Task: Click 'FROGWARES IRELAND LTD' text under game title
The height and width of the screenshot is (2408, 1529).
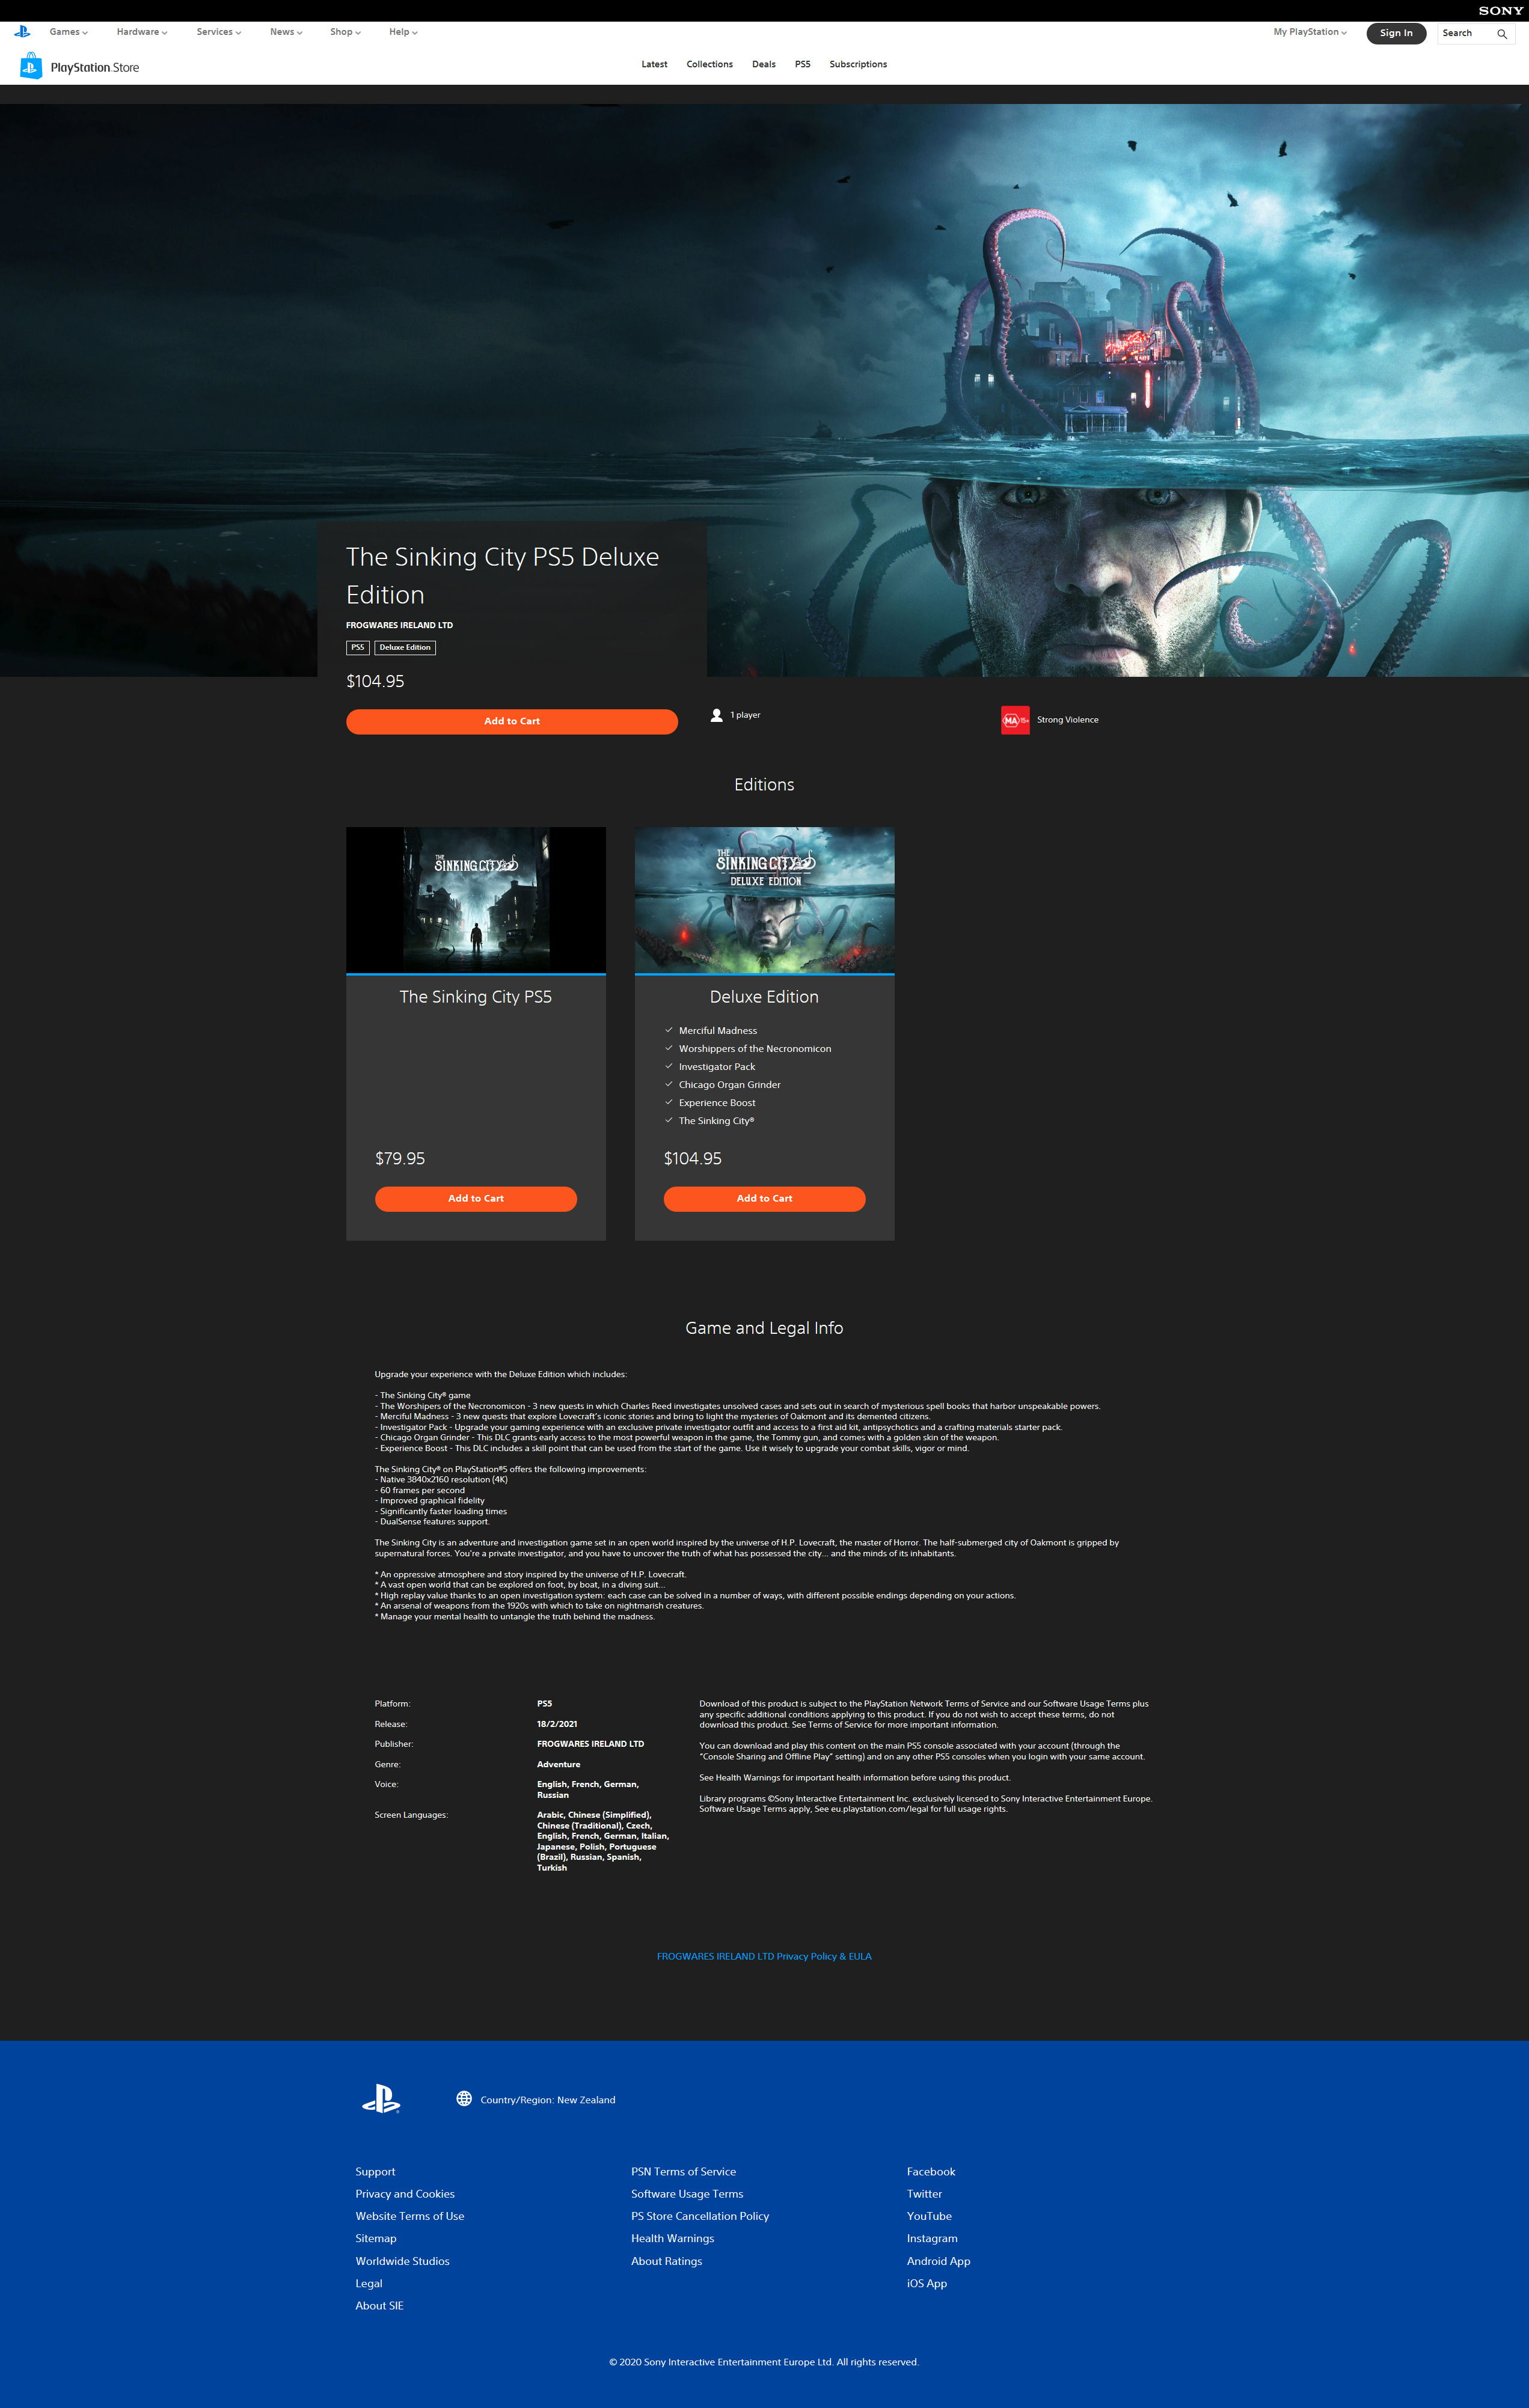Action: (399, 625)
